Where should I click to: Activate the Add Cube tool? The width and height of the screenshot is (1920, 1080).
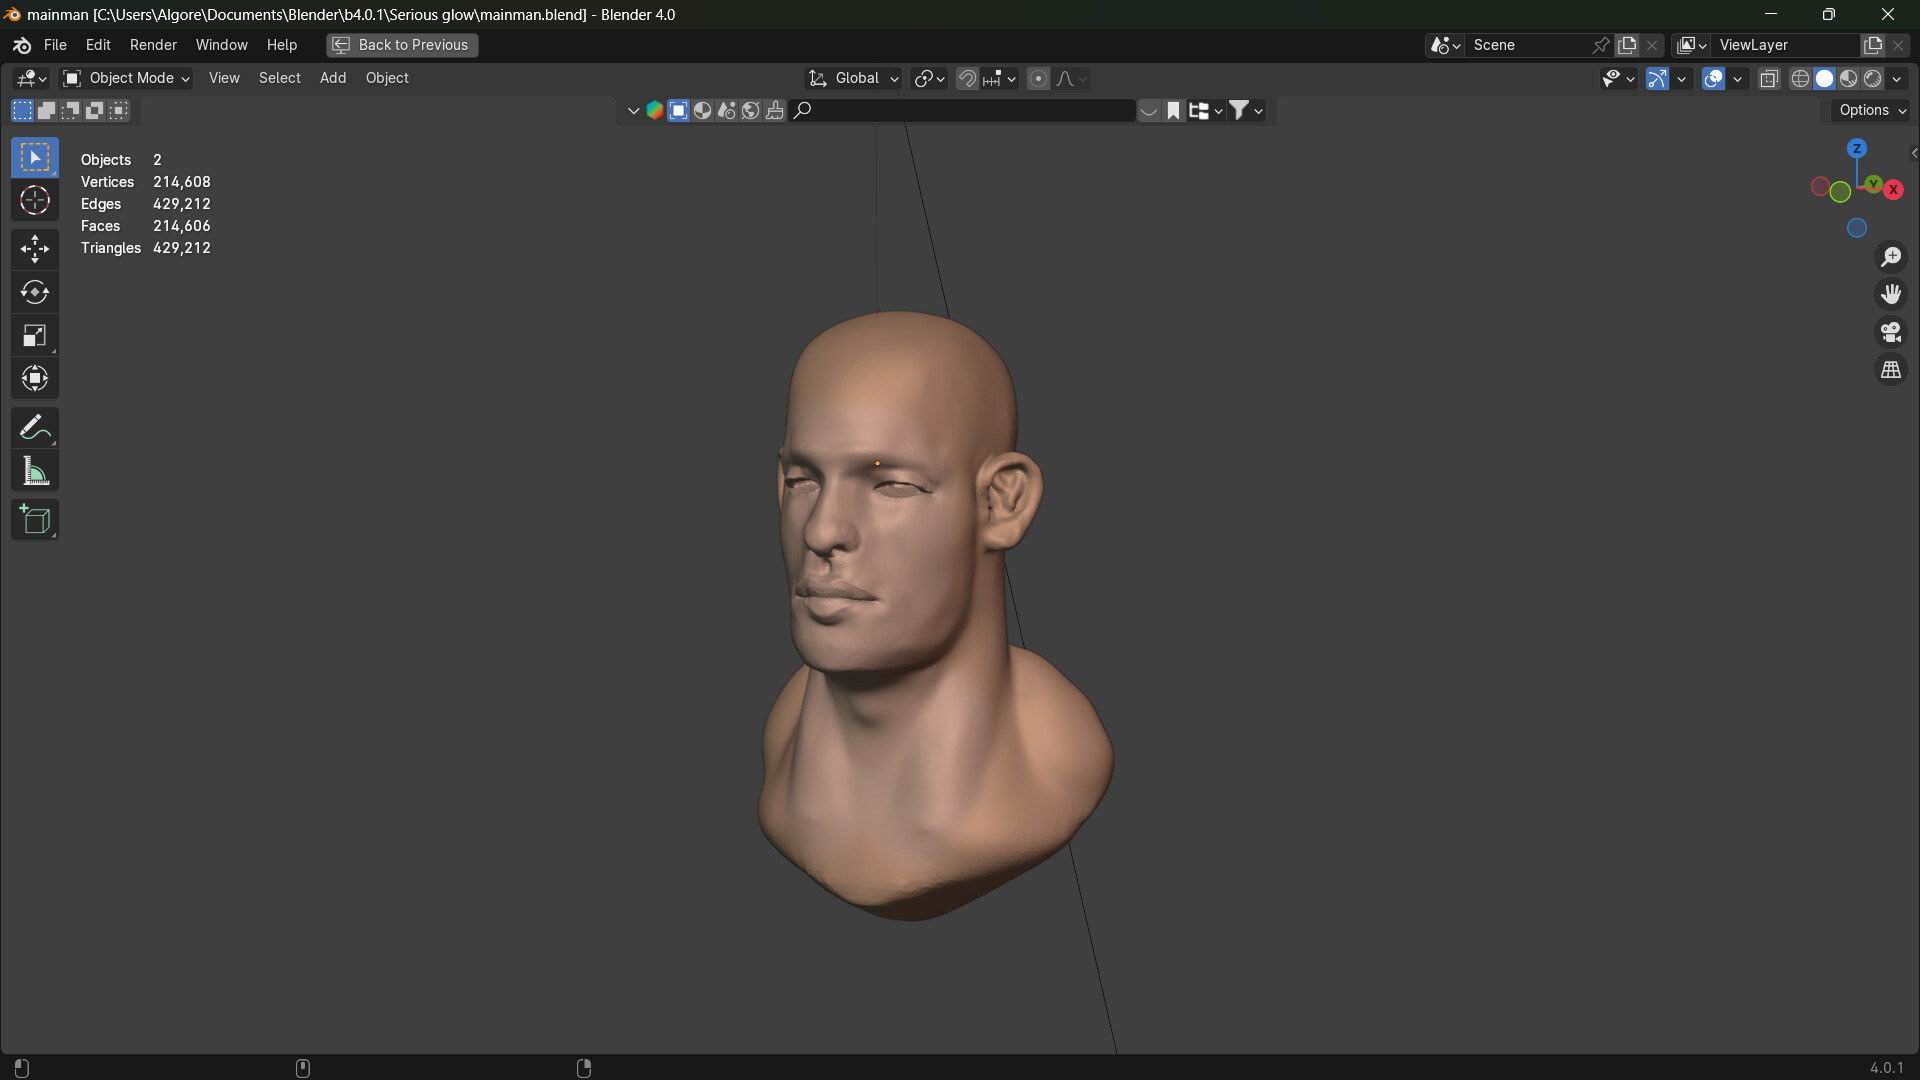tap(34, 519)
